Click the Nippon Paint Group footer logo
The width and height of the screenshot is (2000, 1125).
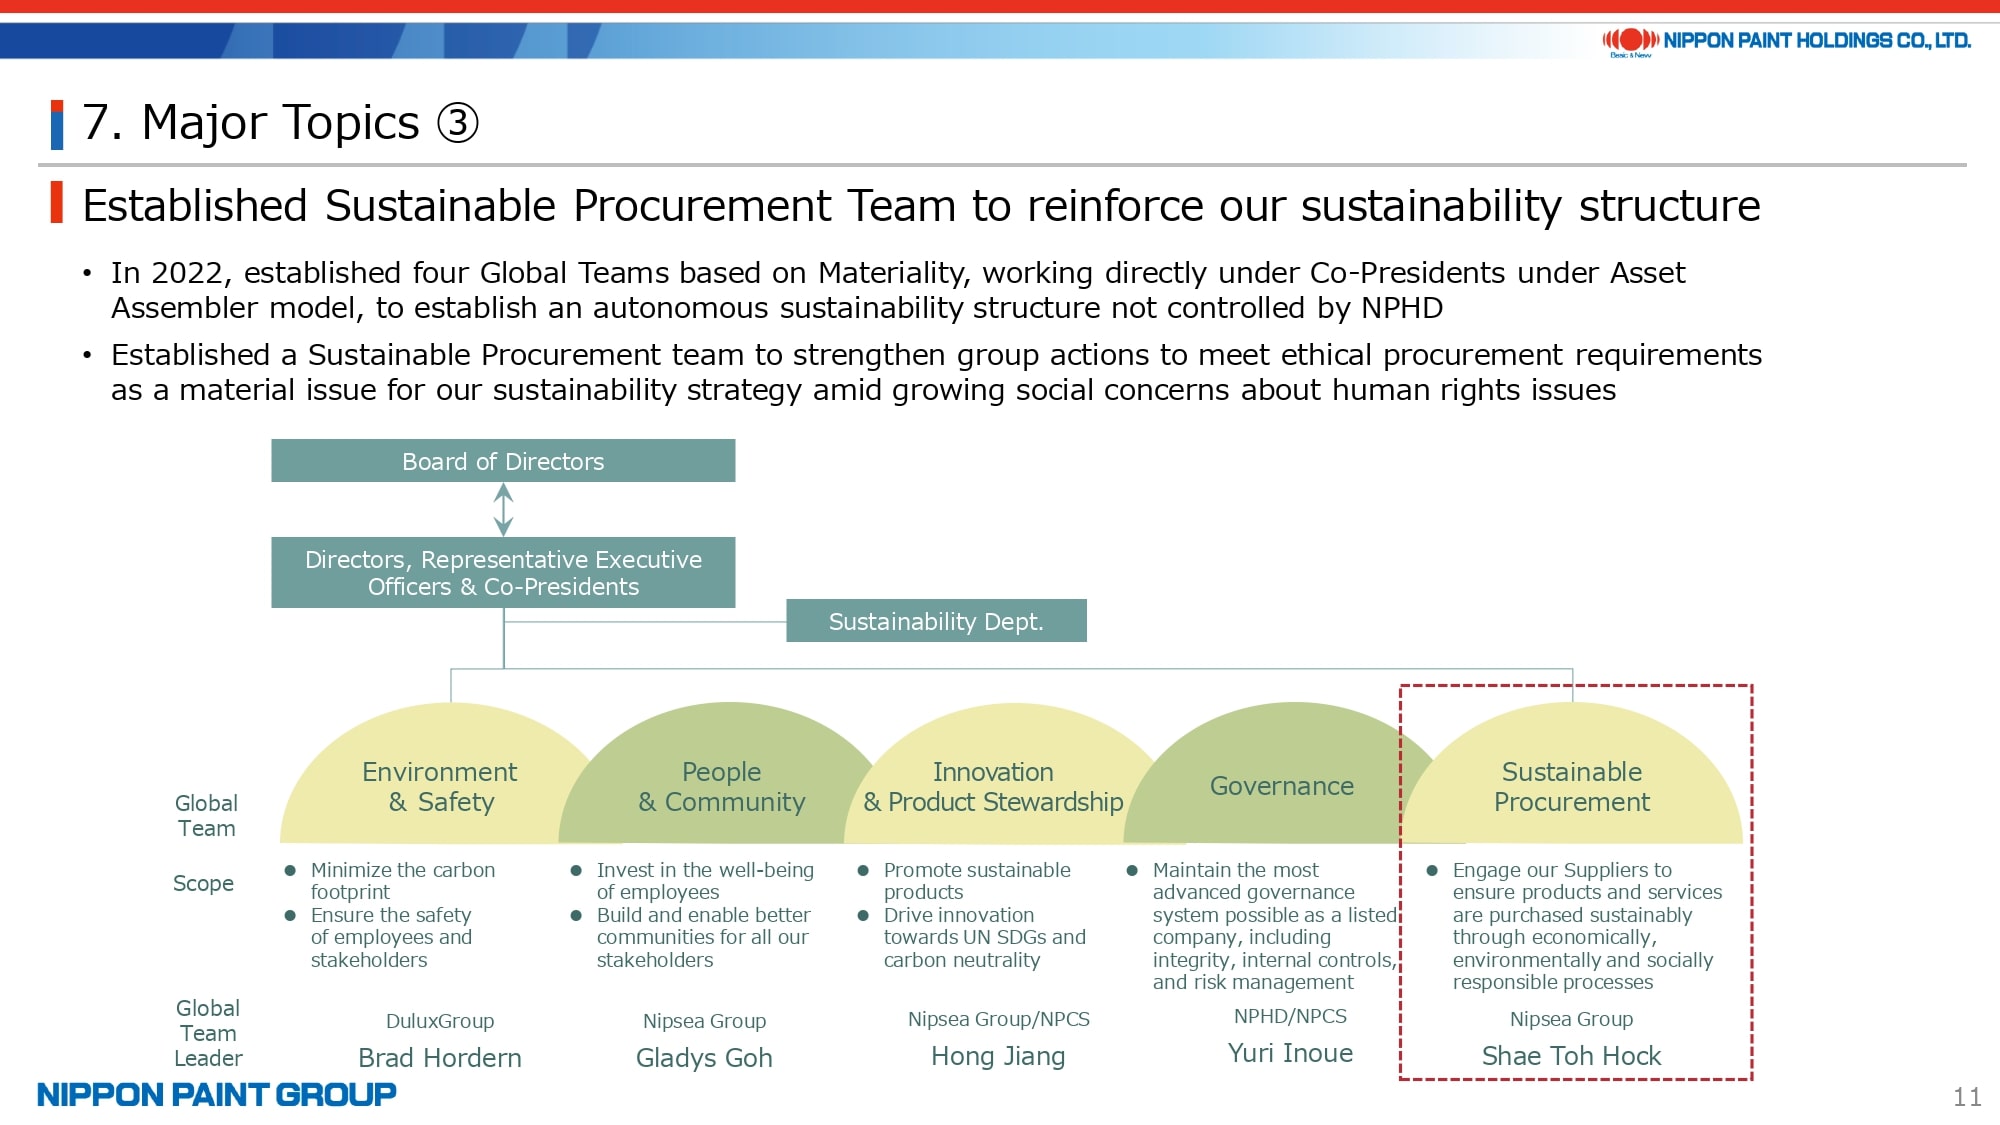click(x=217, y=1094)
